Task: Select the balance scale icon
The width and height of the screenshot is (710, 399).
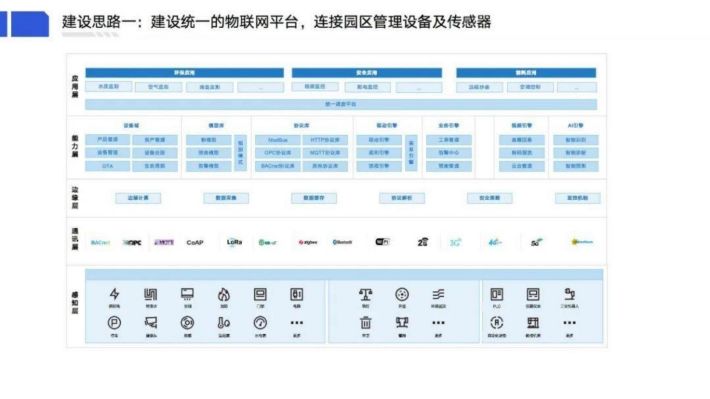Action: 365,295
